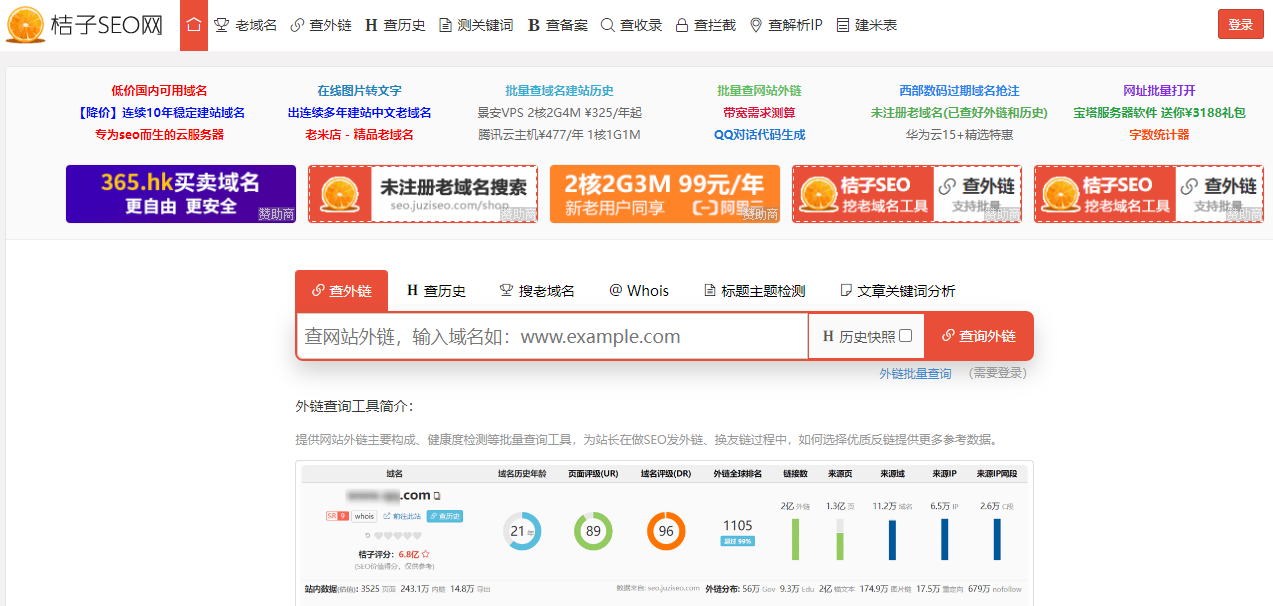1273x606 pixels.
Task: Click the domain input field showing www.example.com
Action: 550,336
